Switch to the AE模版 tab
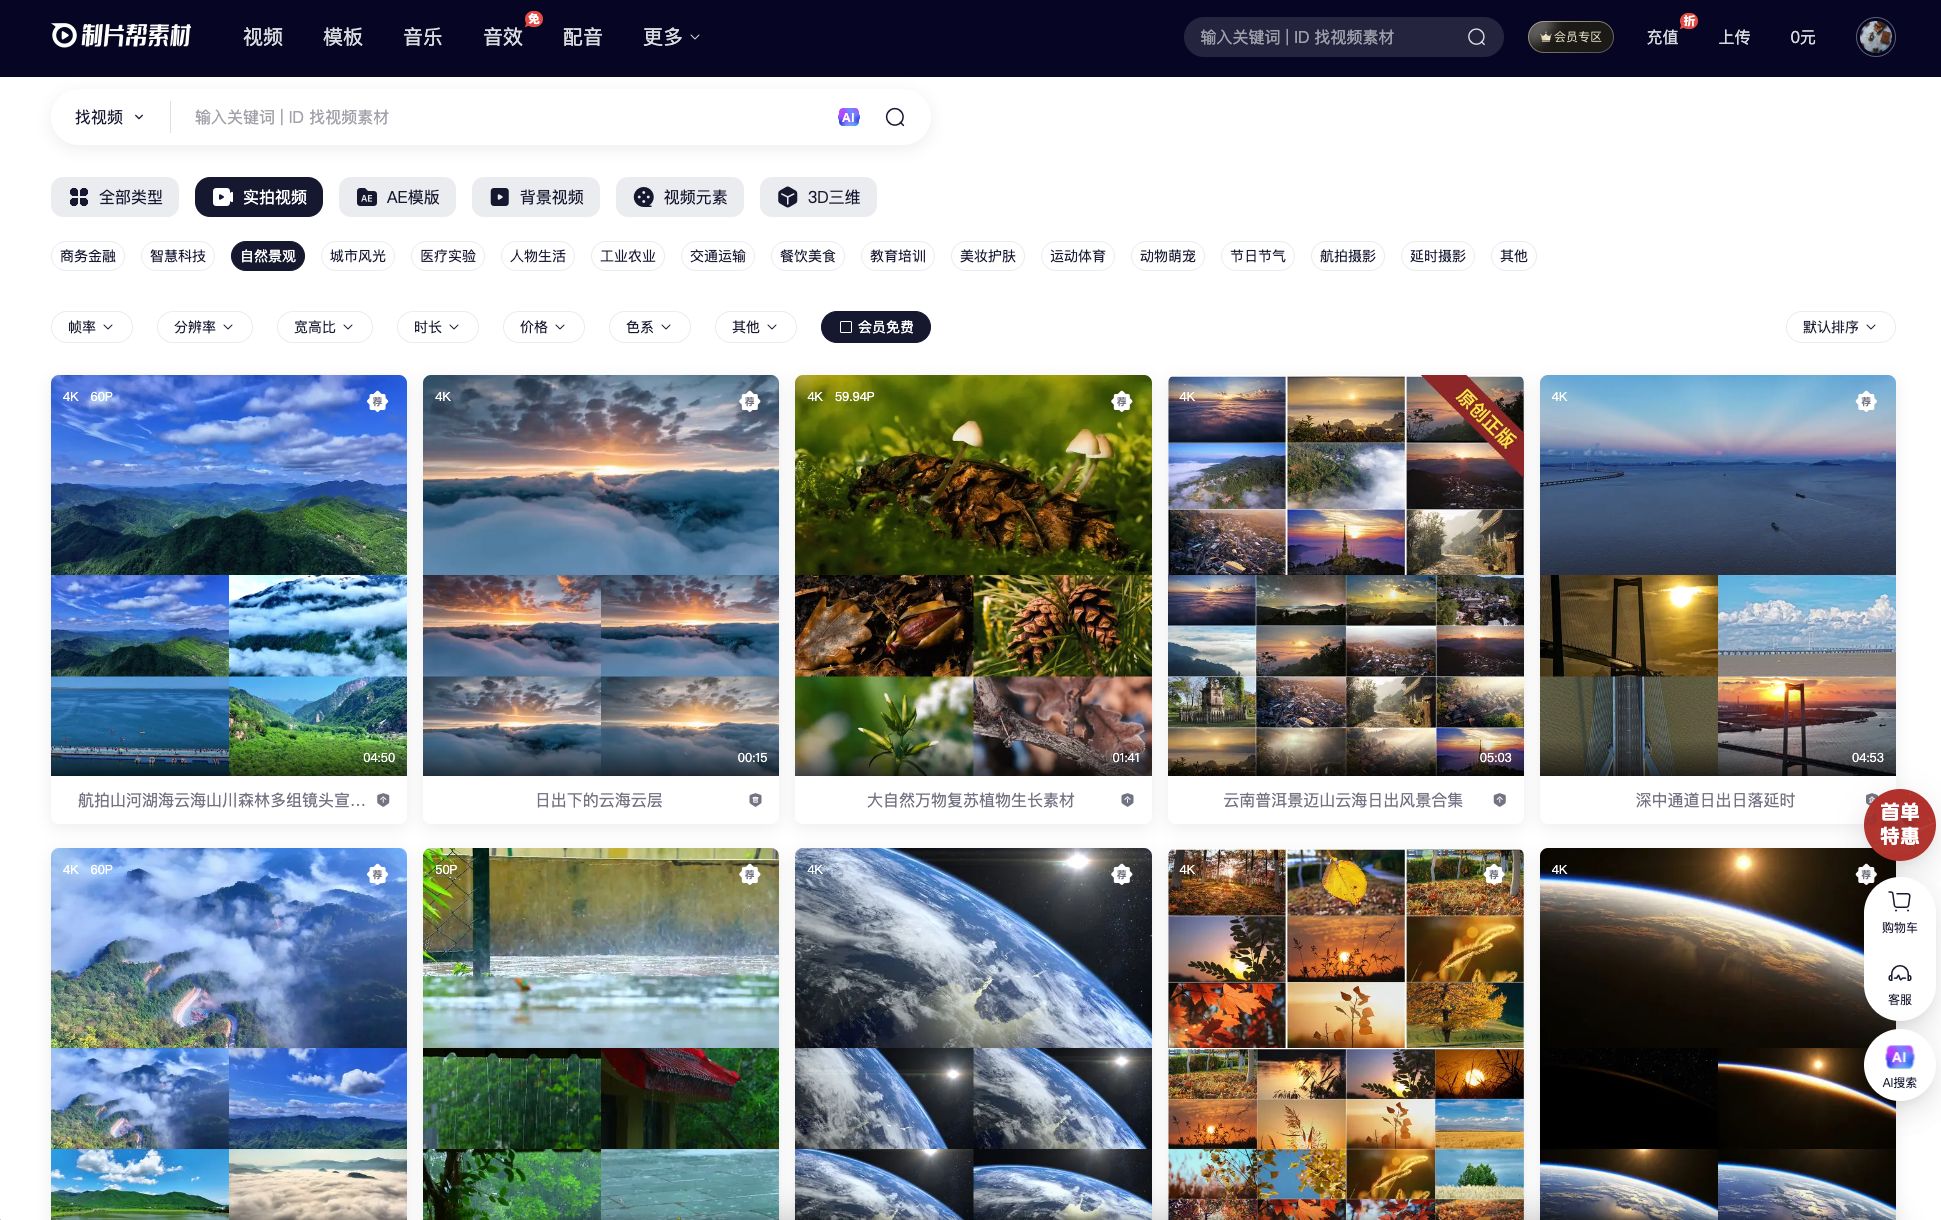The image size is (1941, 1220). tap(397, 197)
